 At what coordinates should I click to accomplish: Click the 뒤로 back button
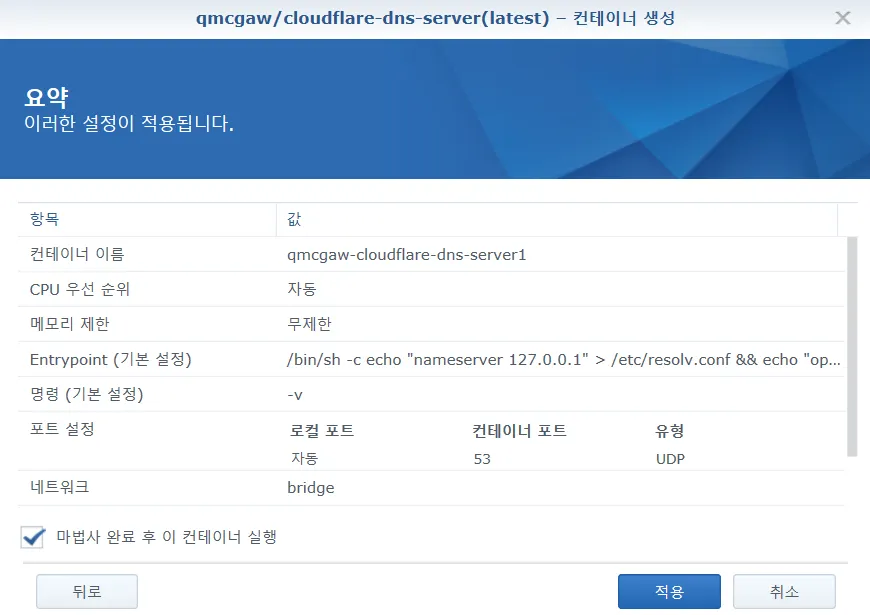tap(87, 591)
